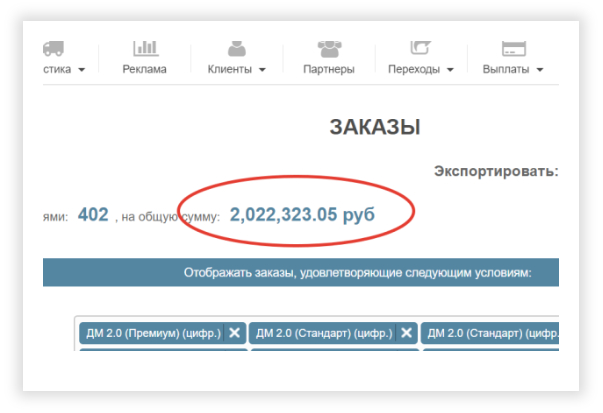Click the orders count 402
The height and width of the screenshot is (413, 603).
click(x=92, y=213)
